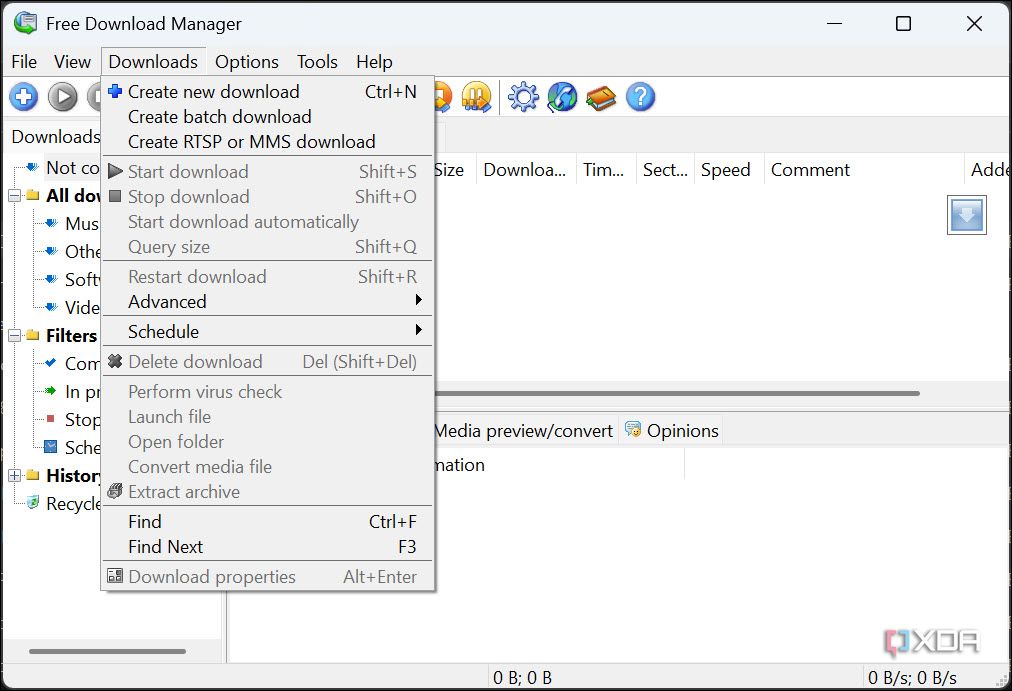Click the 0 B/s; 0 B/s status text
This screenshot has width=1012, height=691.
pyautogui.click(x=912, y=677)
